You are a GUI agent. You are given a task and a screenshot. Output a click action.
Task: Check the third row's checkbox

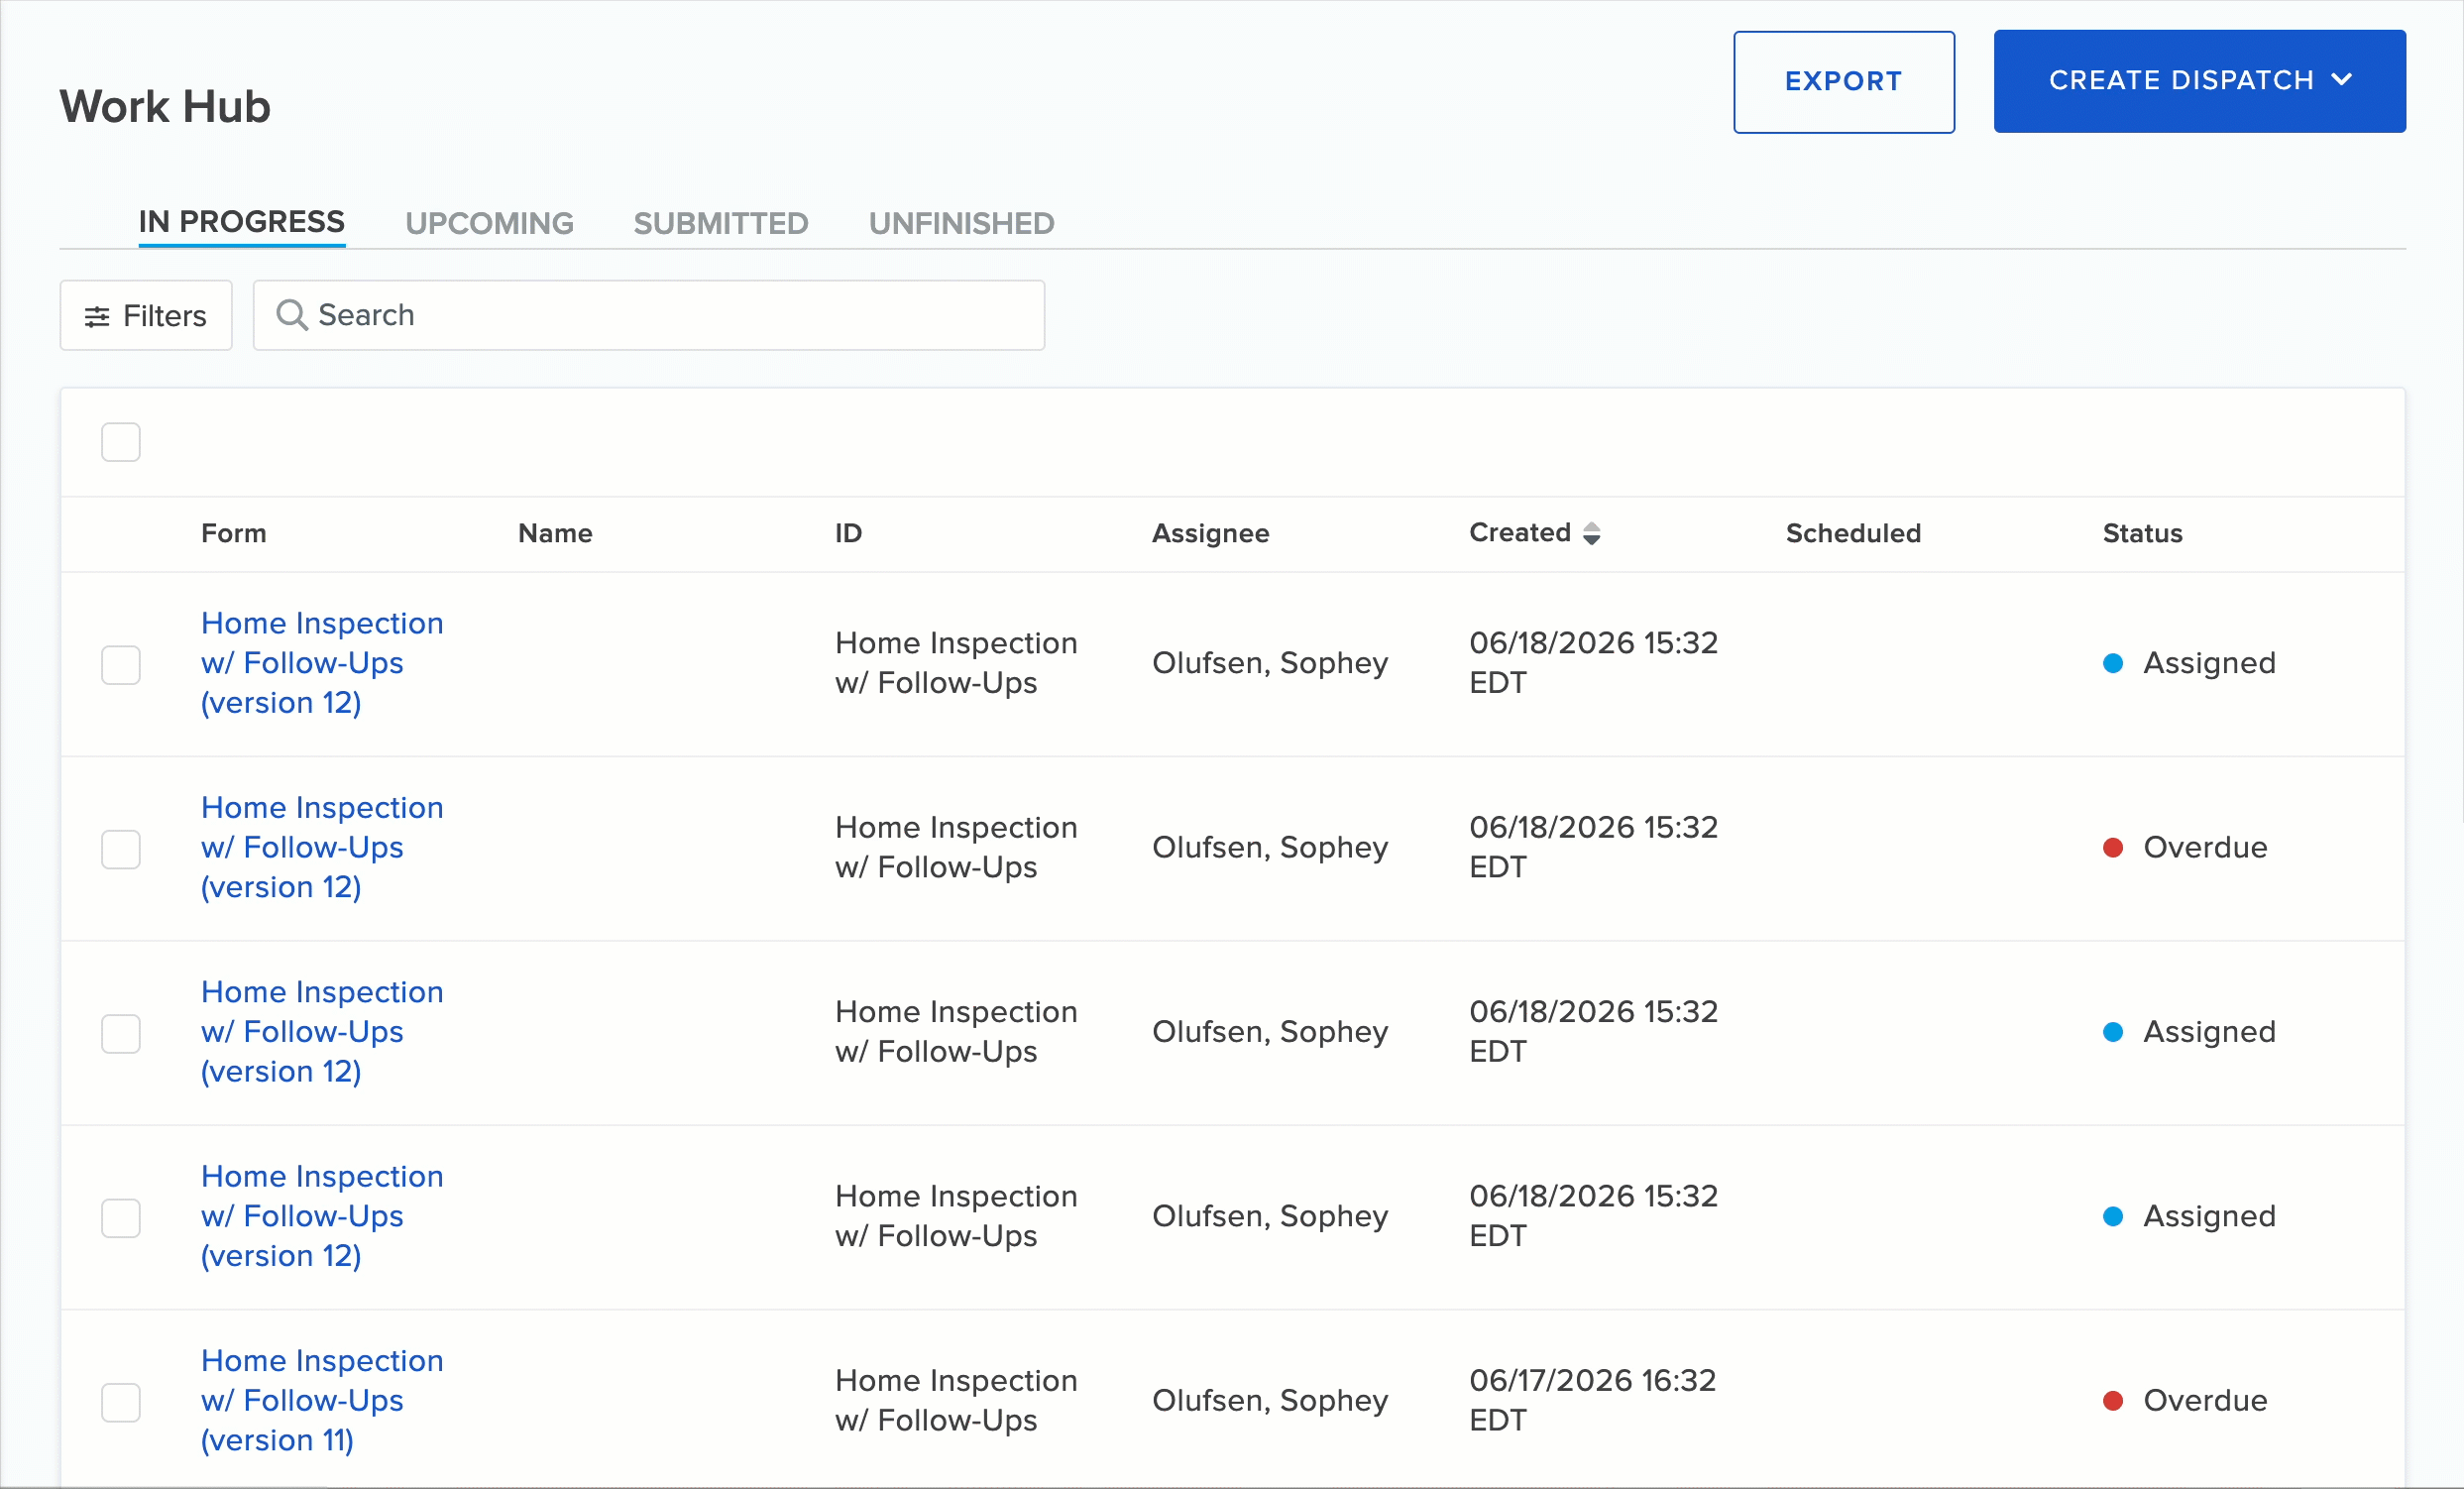coord(121,1033)
